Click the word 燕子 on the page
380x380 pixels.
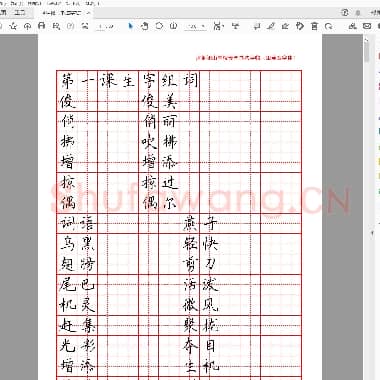point(200,224)
